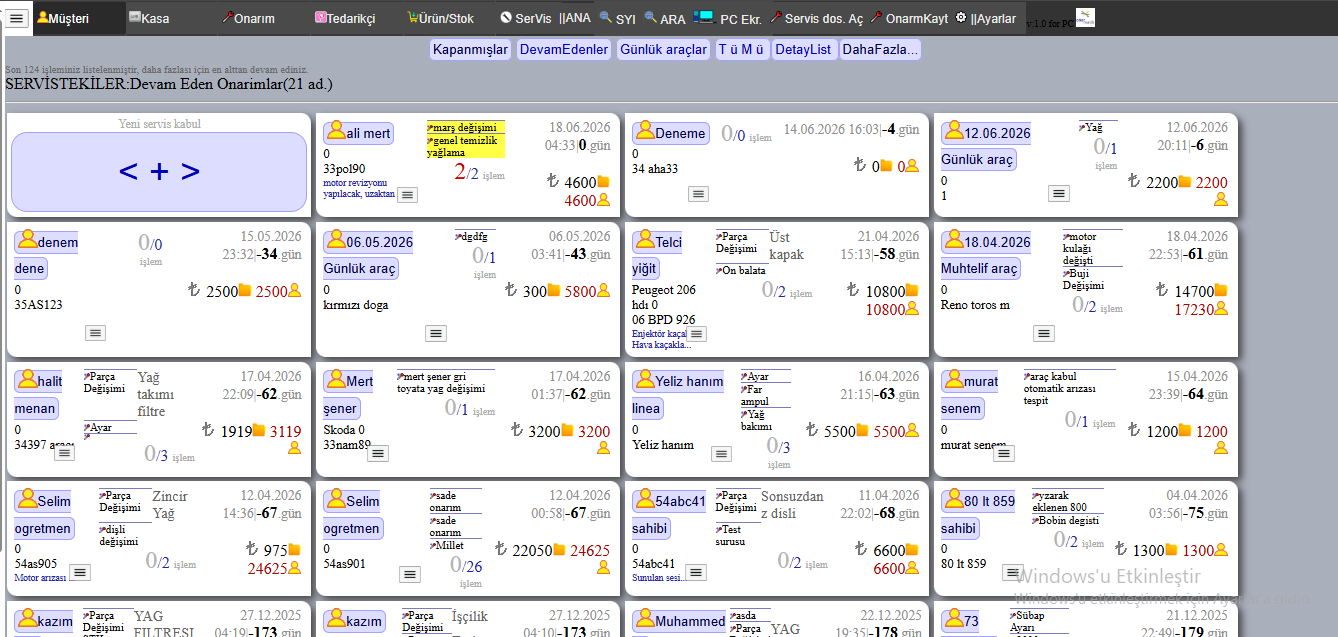The height and width of the screenshot is (637, 1338).
Task: Open 80 lt 859 customer button
Action: (x=979, y=501)
